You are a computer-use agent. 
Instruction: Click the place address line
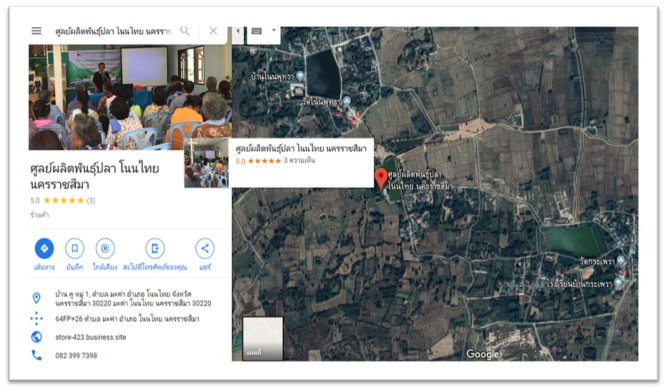133,299
